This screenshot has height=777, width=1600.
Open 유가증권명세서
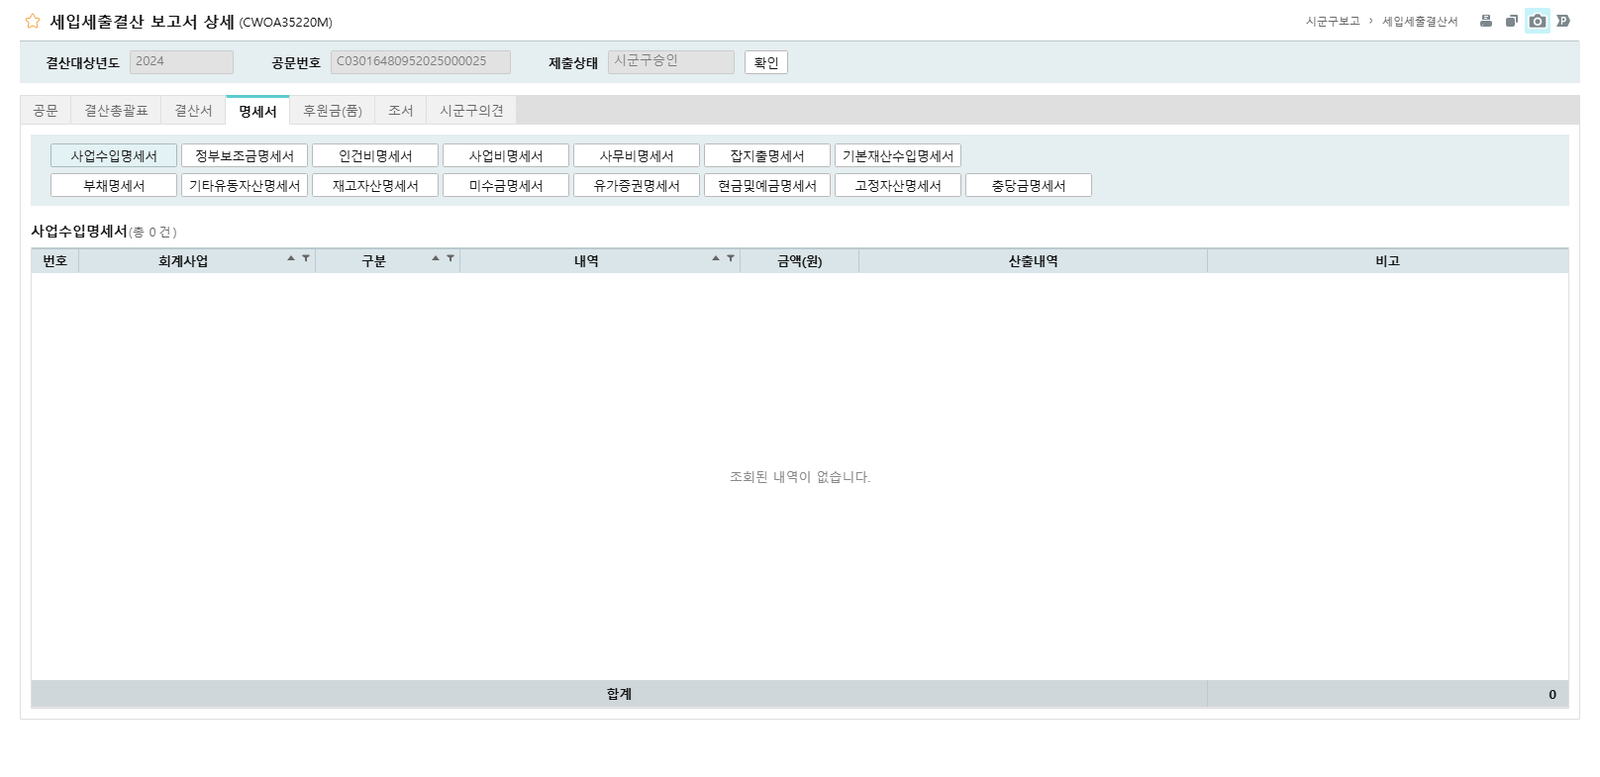point(637,186)
